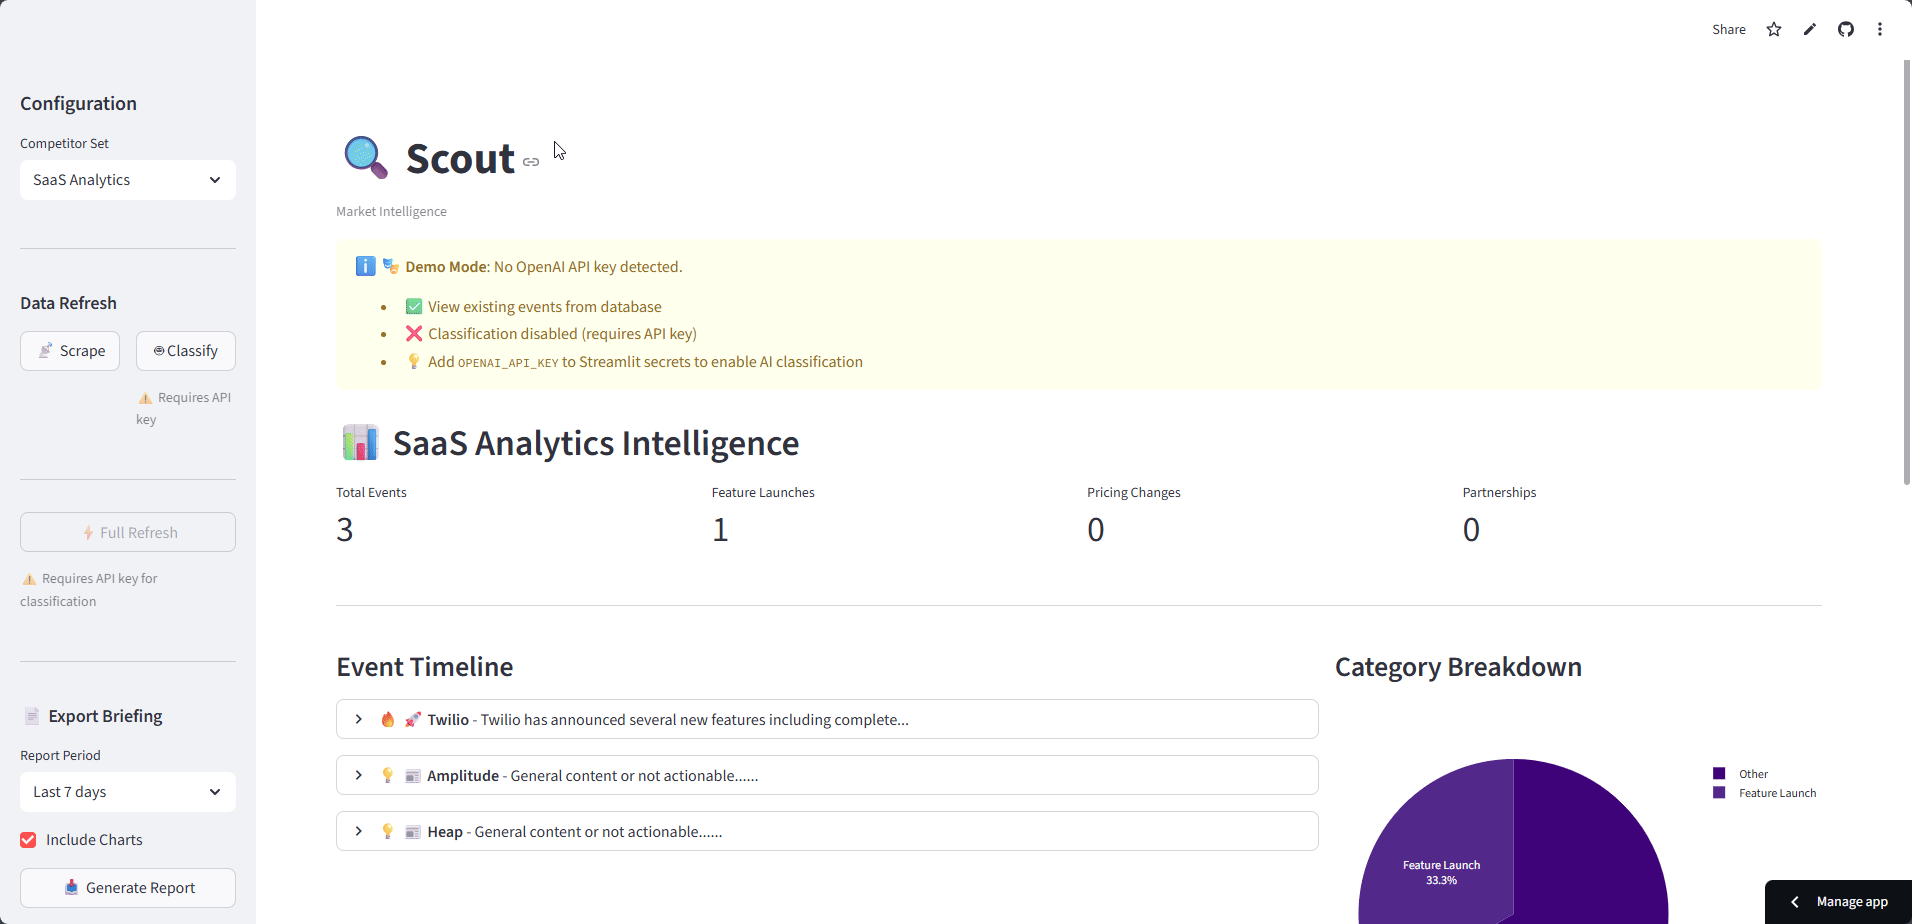
Task: Open the Report Period dropdown
Action: (128, 792)
